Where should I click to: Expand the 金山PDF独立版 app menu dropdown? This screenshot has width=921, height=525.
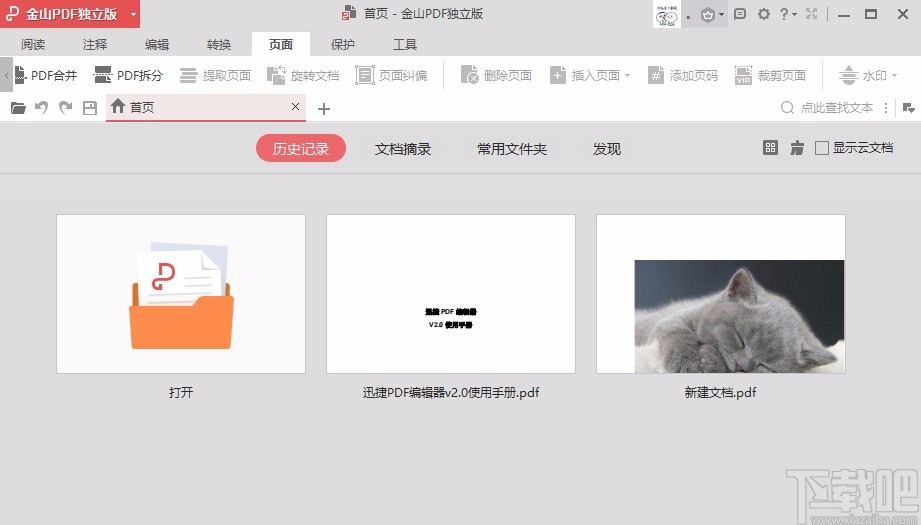pos(134,14)
